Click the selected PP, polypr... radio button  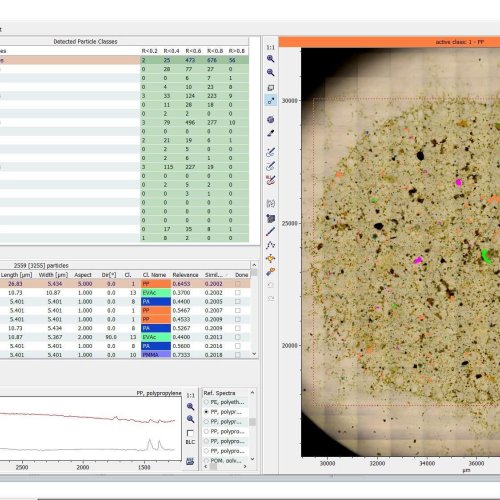coord(206,412)
